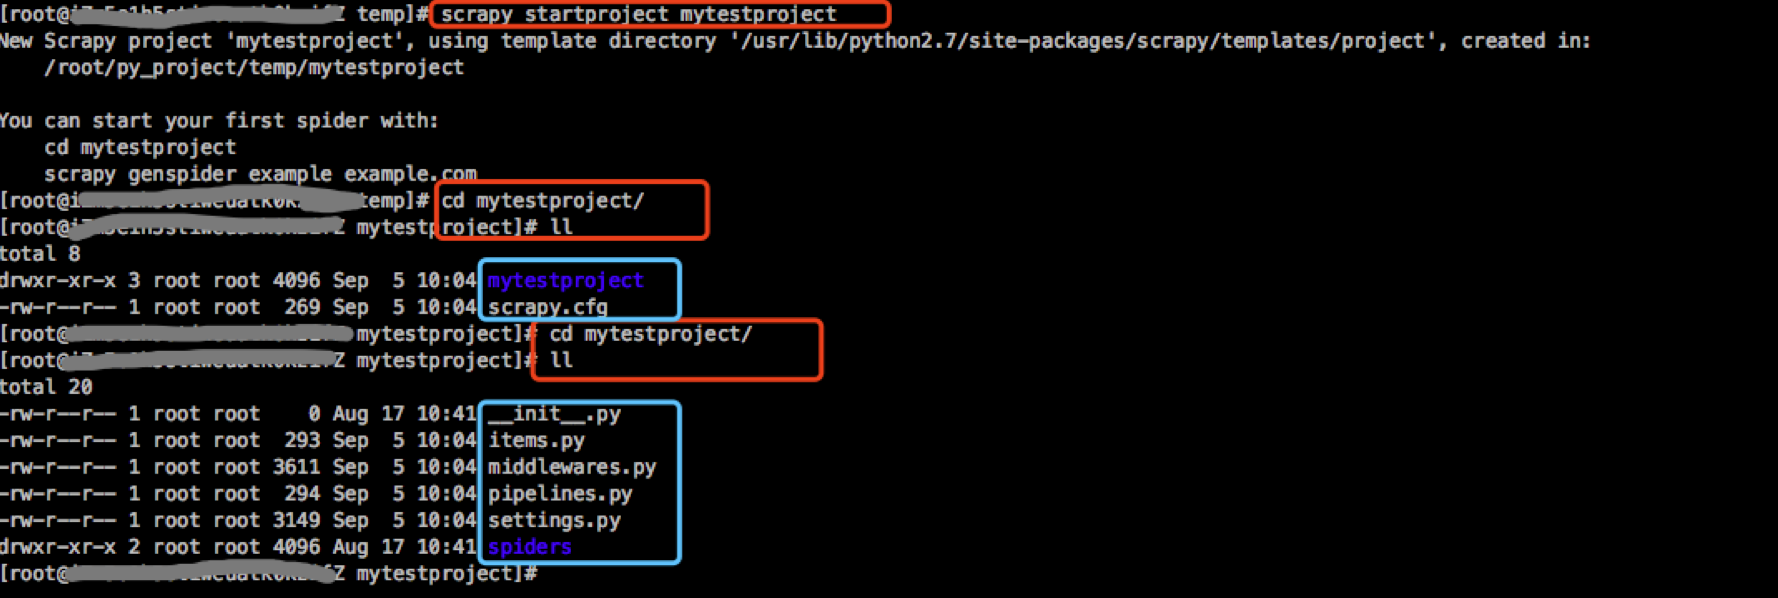Click the /root/py_project/temp/mytestproject path text

point(254,68)
